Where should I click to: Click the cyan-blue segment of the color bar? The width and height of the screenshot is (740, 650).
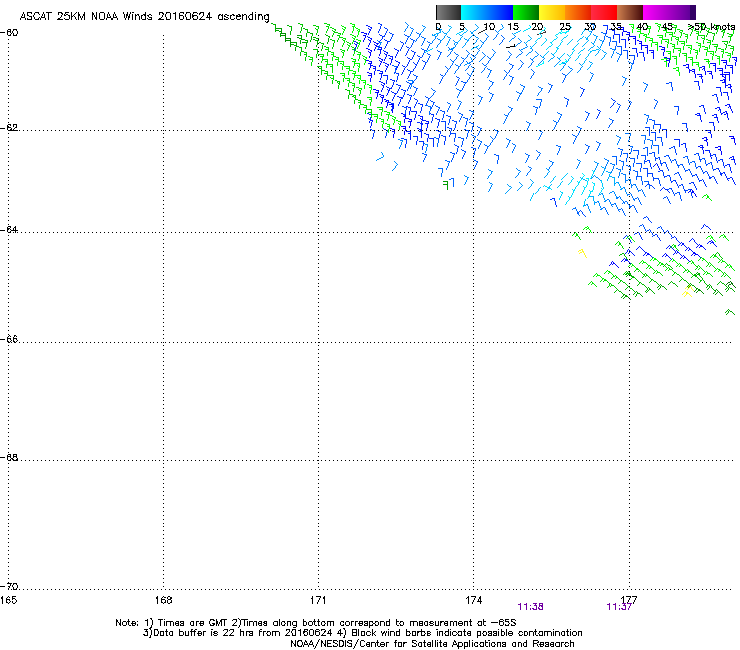pos(487,12)
